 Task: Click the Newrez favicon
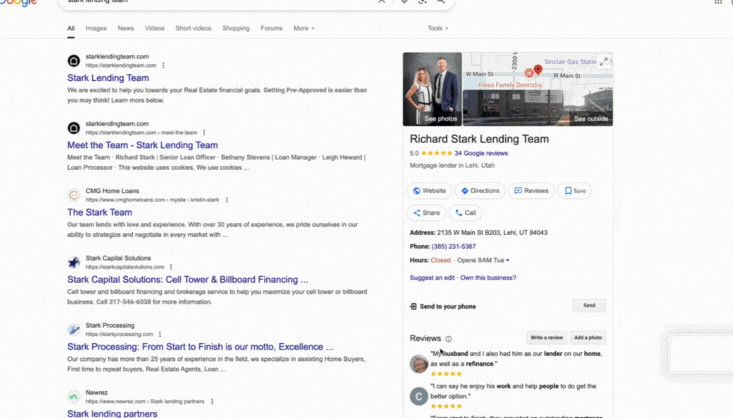73,397
